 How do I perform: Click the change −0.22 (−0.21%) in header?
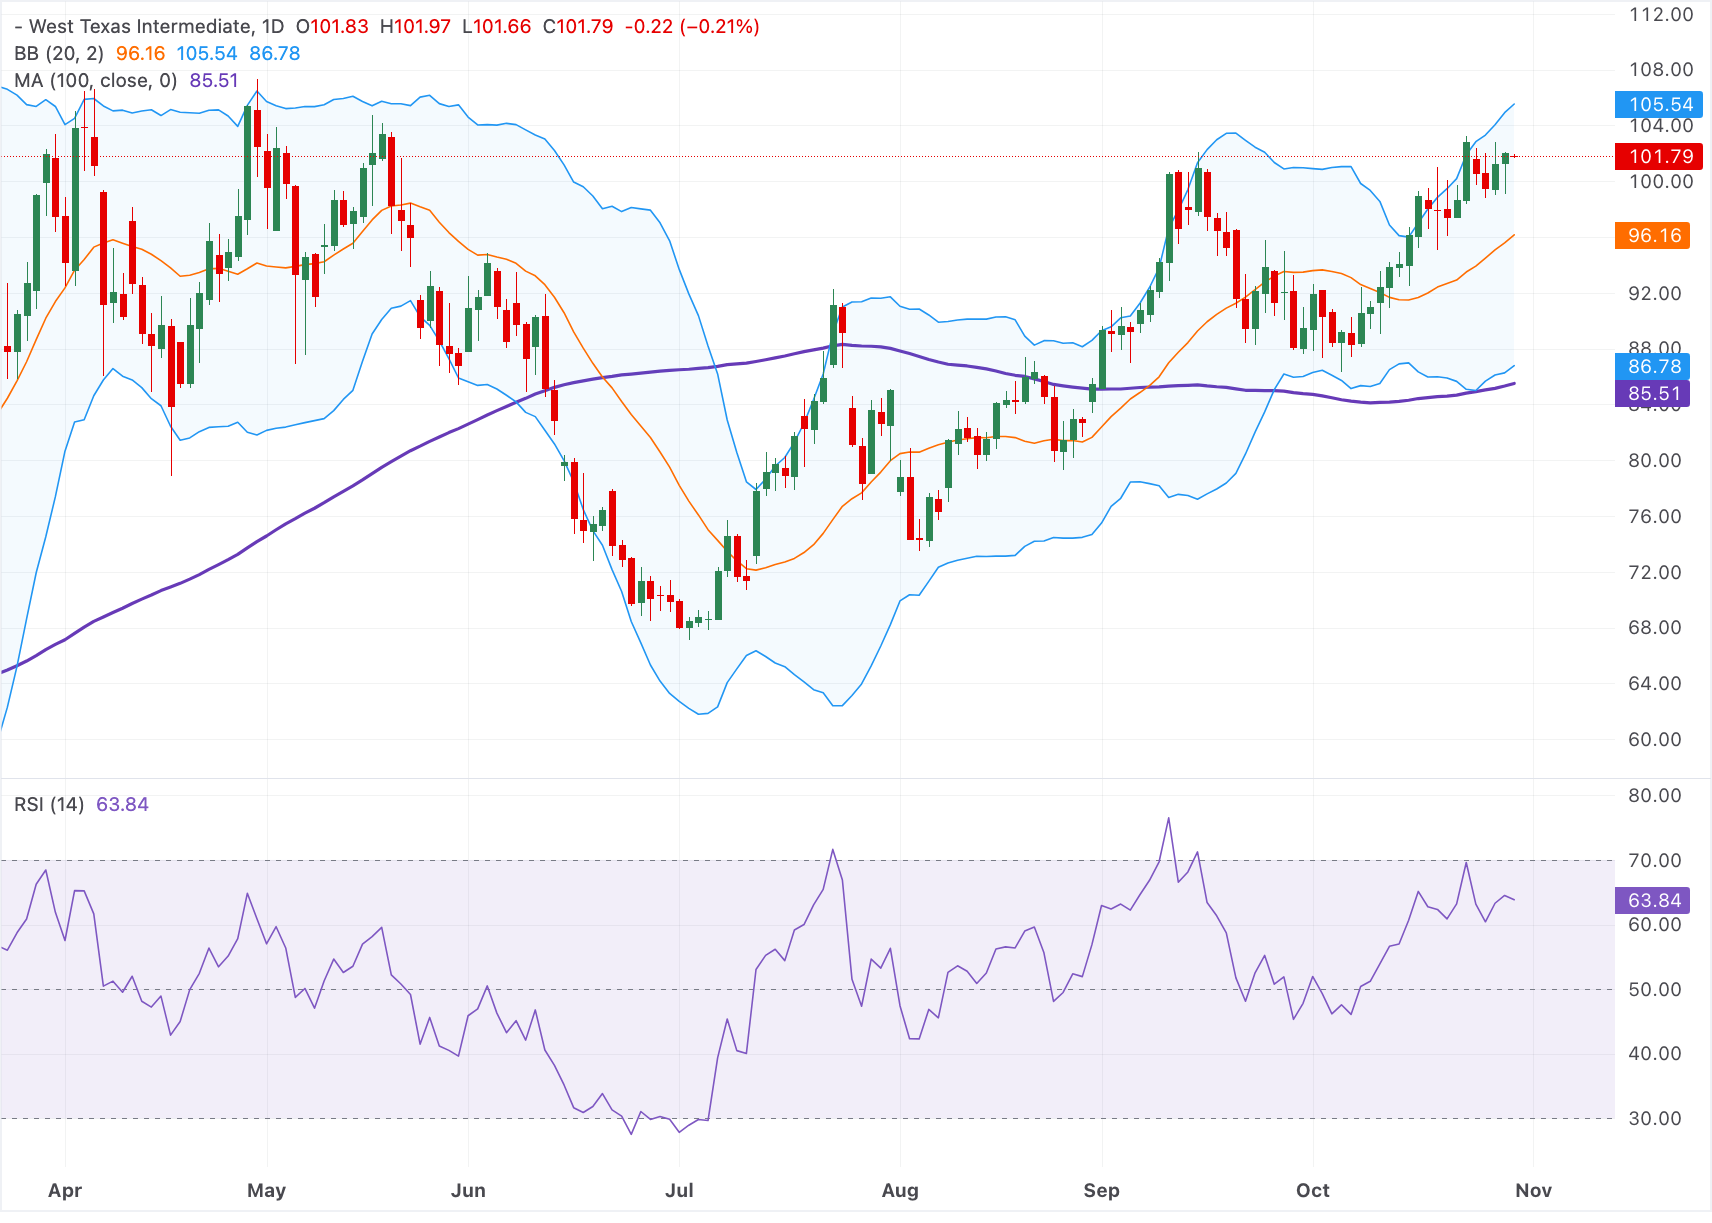click(x=692, y=27)
